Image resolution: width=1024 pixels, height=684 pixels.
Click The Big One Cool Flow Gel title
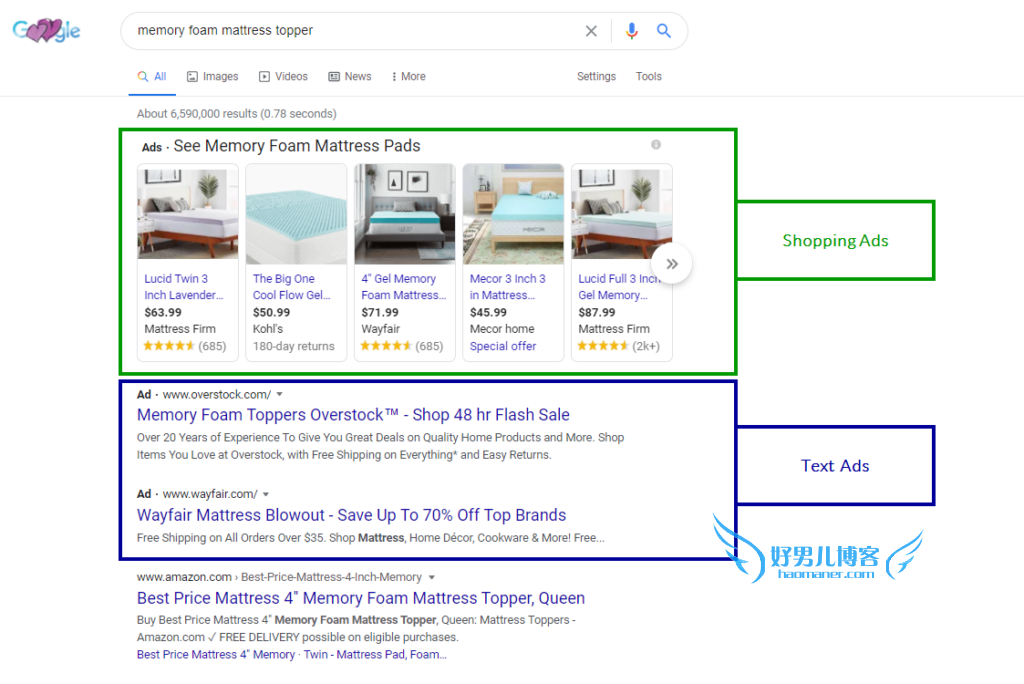[x=291, y=287]
